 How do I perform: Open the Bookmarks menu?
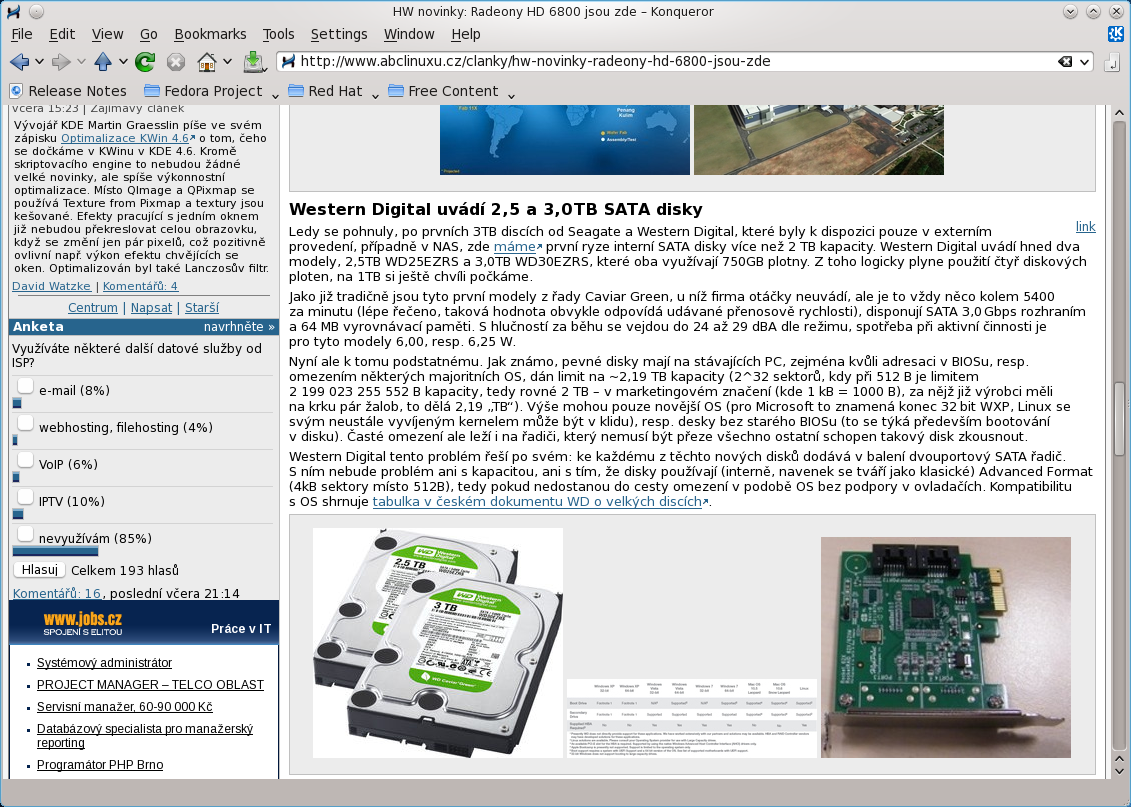pos(211,34)
